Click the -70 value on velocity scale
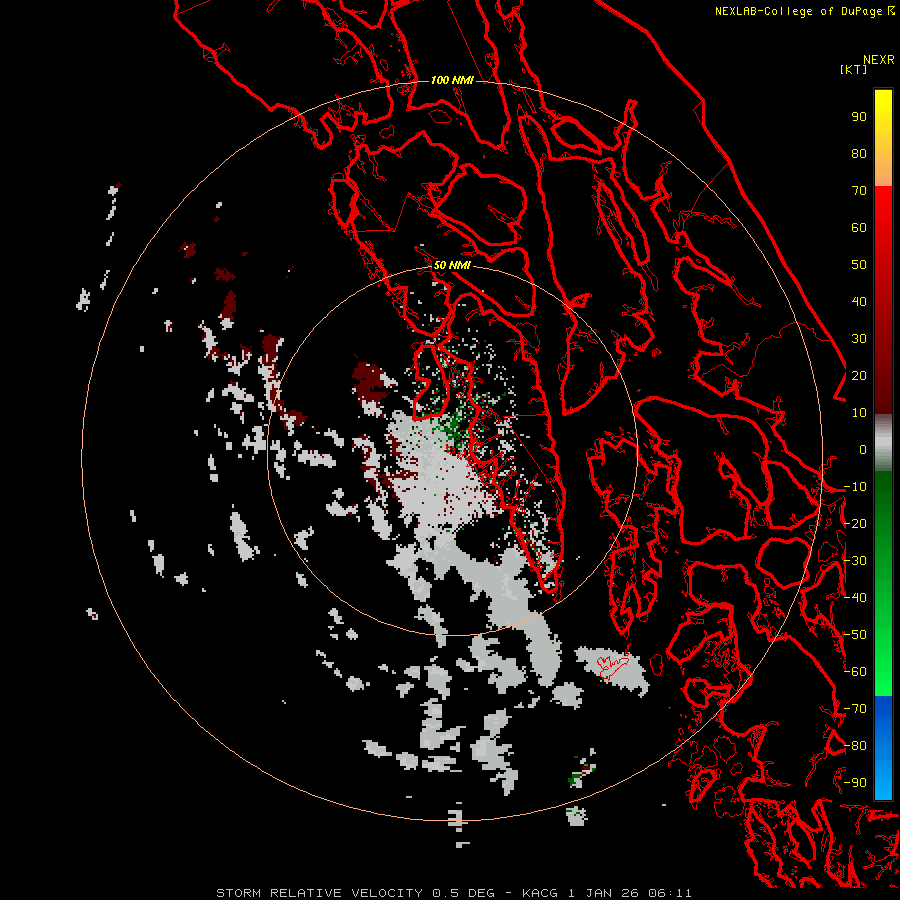Screen dimensions: 900x900 click(x=855, y=709)
